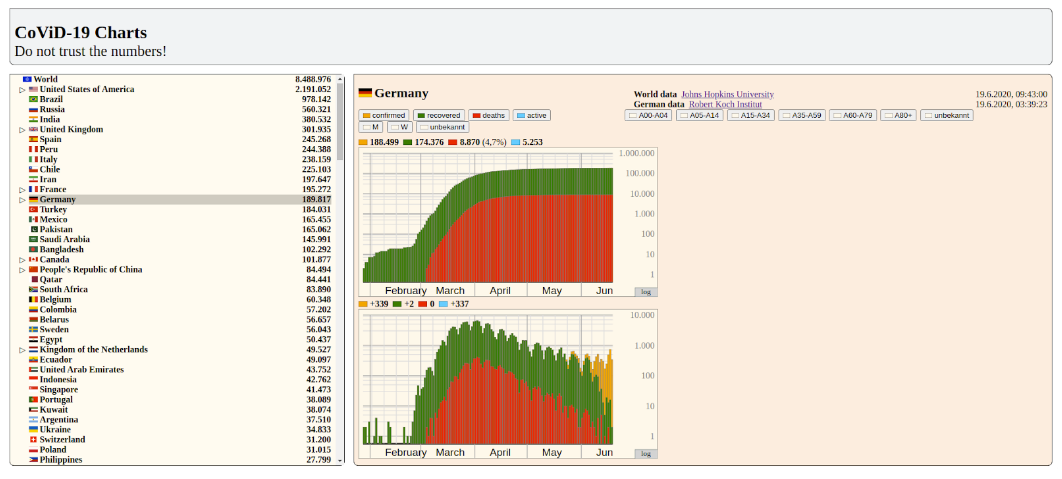Screen dimensions: 1062x479
Task: Click the Mexico flag icon
Action: click(33, 220)
